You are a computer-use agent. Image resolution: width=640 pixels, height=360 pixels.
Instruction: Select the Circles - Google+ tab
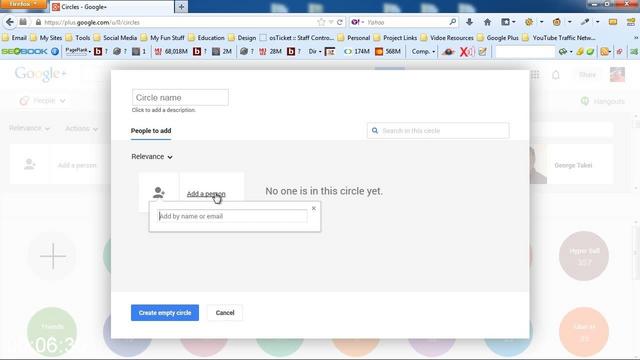(x=112, y=7)
